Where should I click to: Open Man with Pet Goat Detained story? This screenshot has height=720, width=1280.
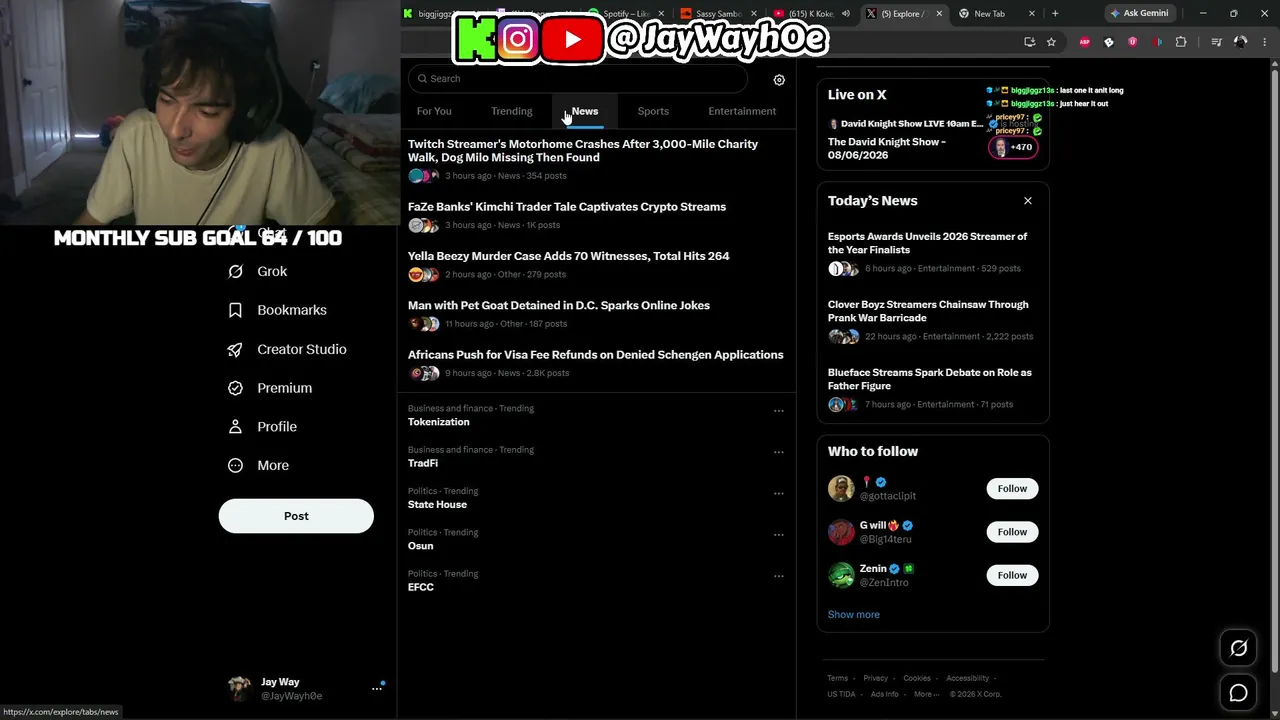[x=559, y=305]
